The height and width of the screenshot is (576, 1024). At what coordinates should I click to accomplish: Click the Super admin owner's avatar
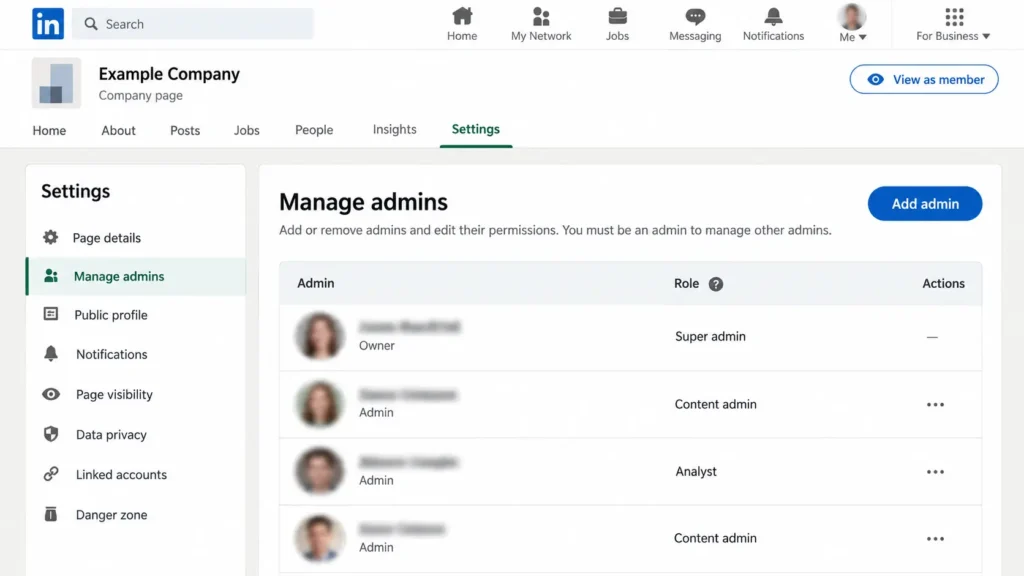[x=319, y=336]
